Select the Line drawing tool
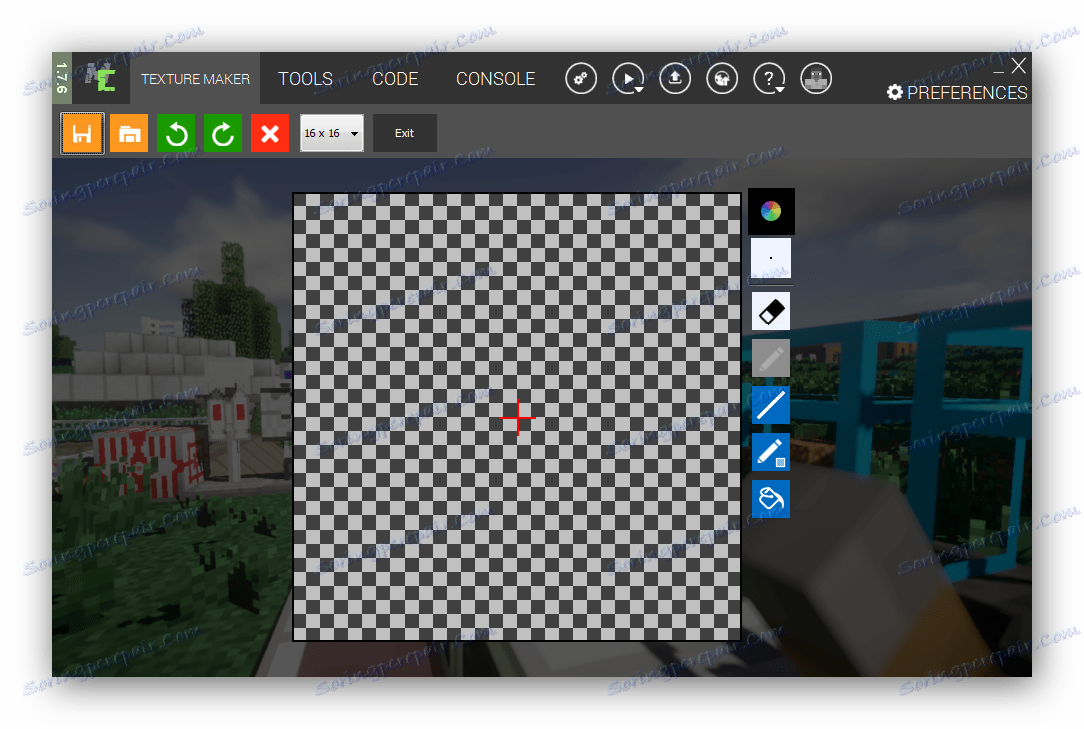 771,405
